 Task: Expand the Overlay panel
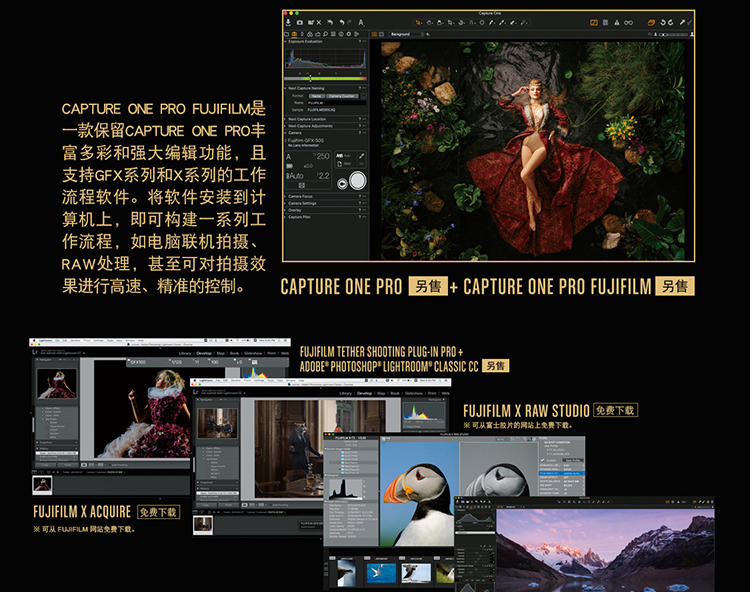coord(285,210)
